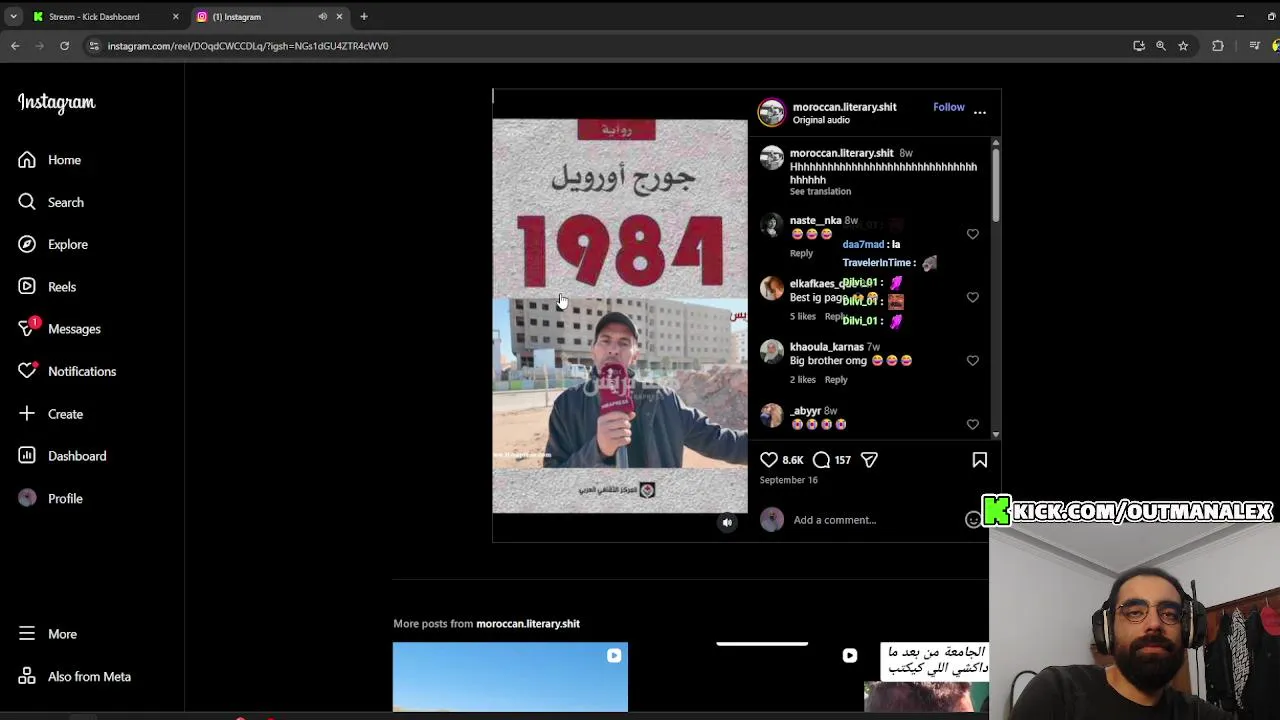Viewport: 1280px width, 720px height.
Task: Open Notifications in the sidebar
Action: pyautogui.click(x=82, y=371)
